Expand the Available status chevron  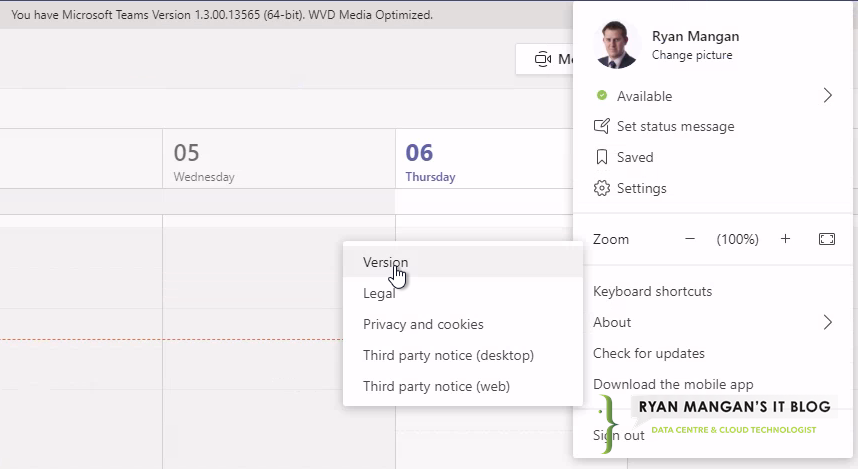click(827, 96)
